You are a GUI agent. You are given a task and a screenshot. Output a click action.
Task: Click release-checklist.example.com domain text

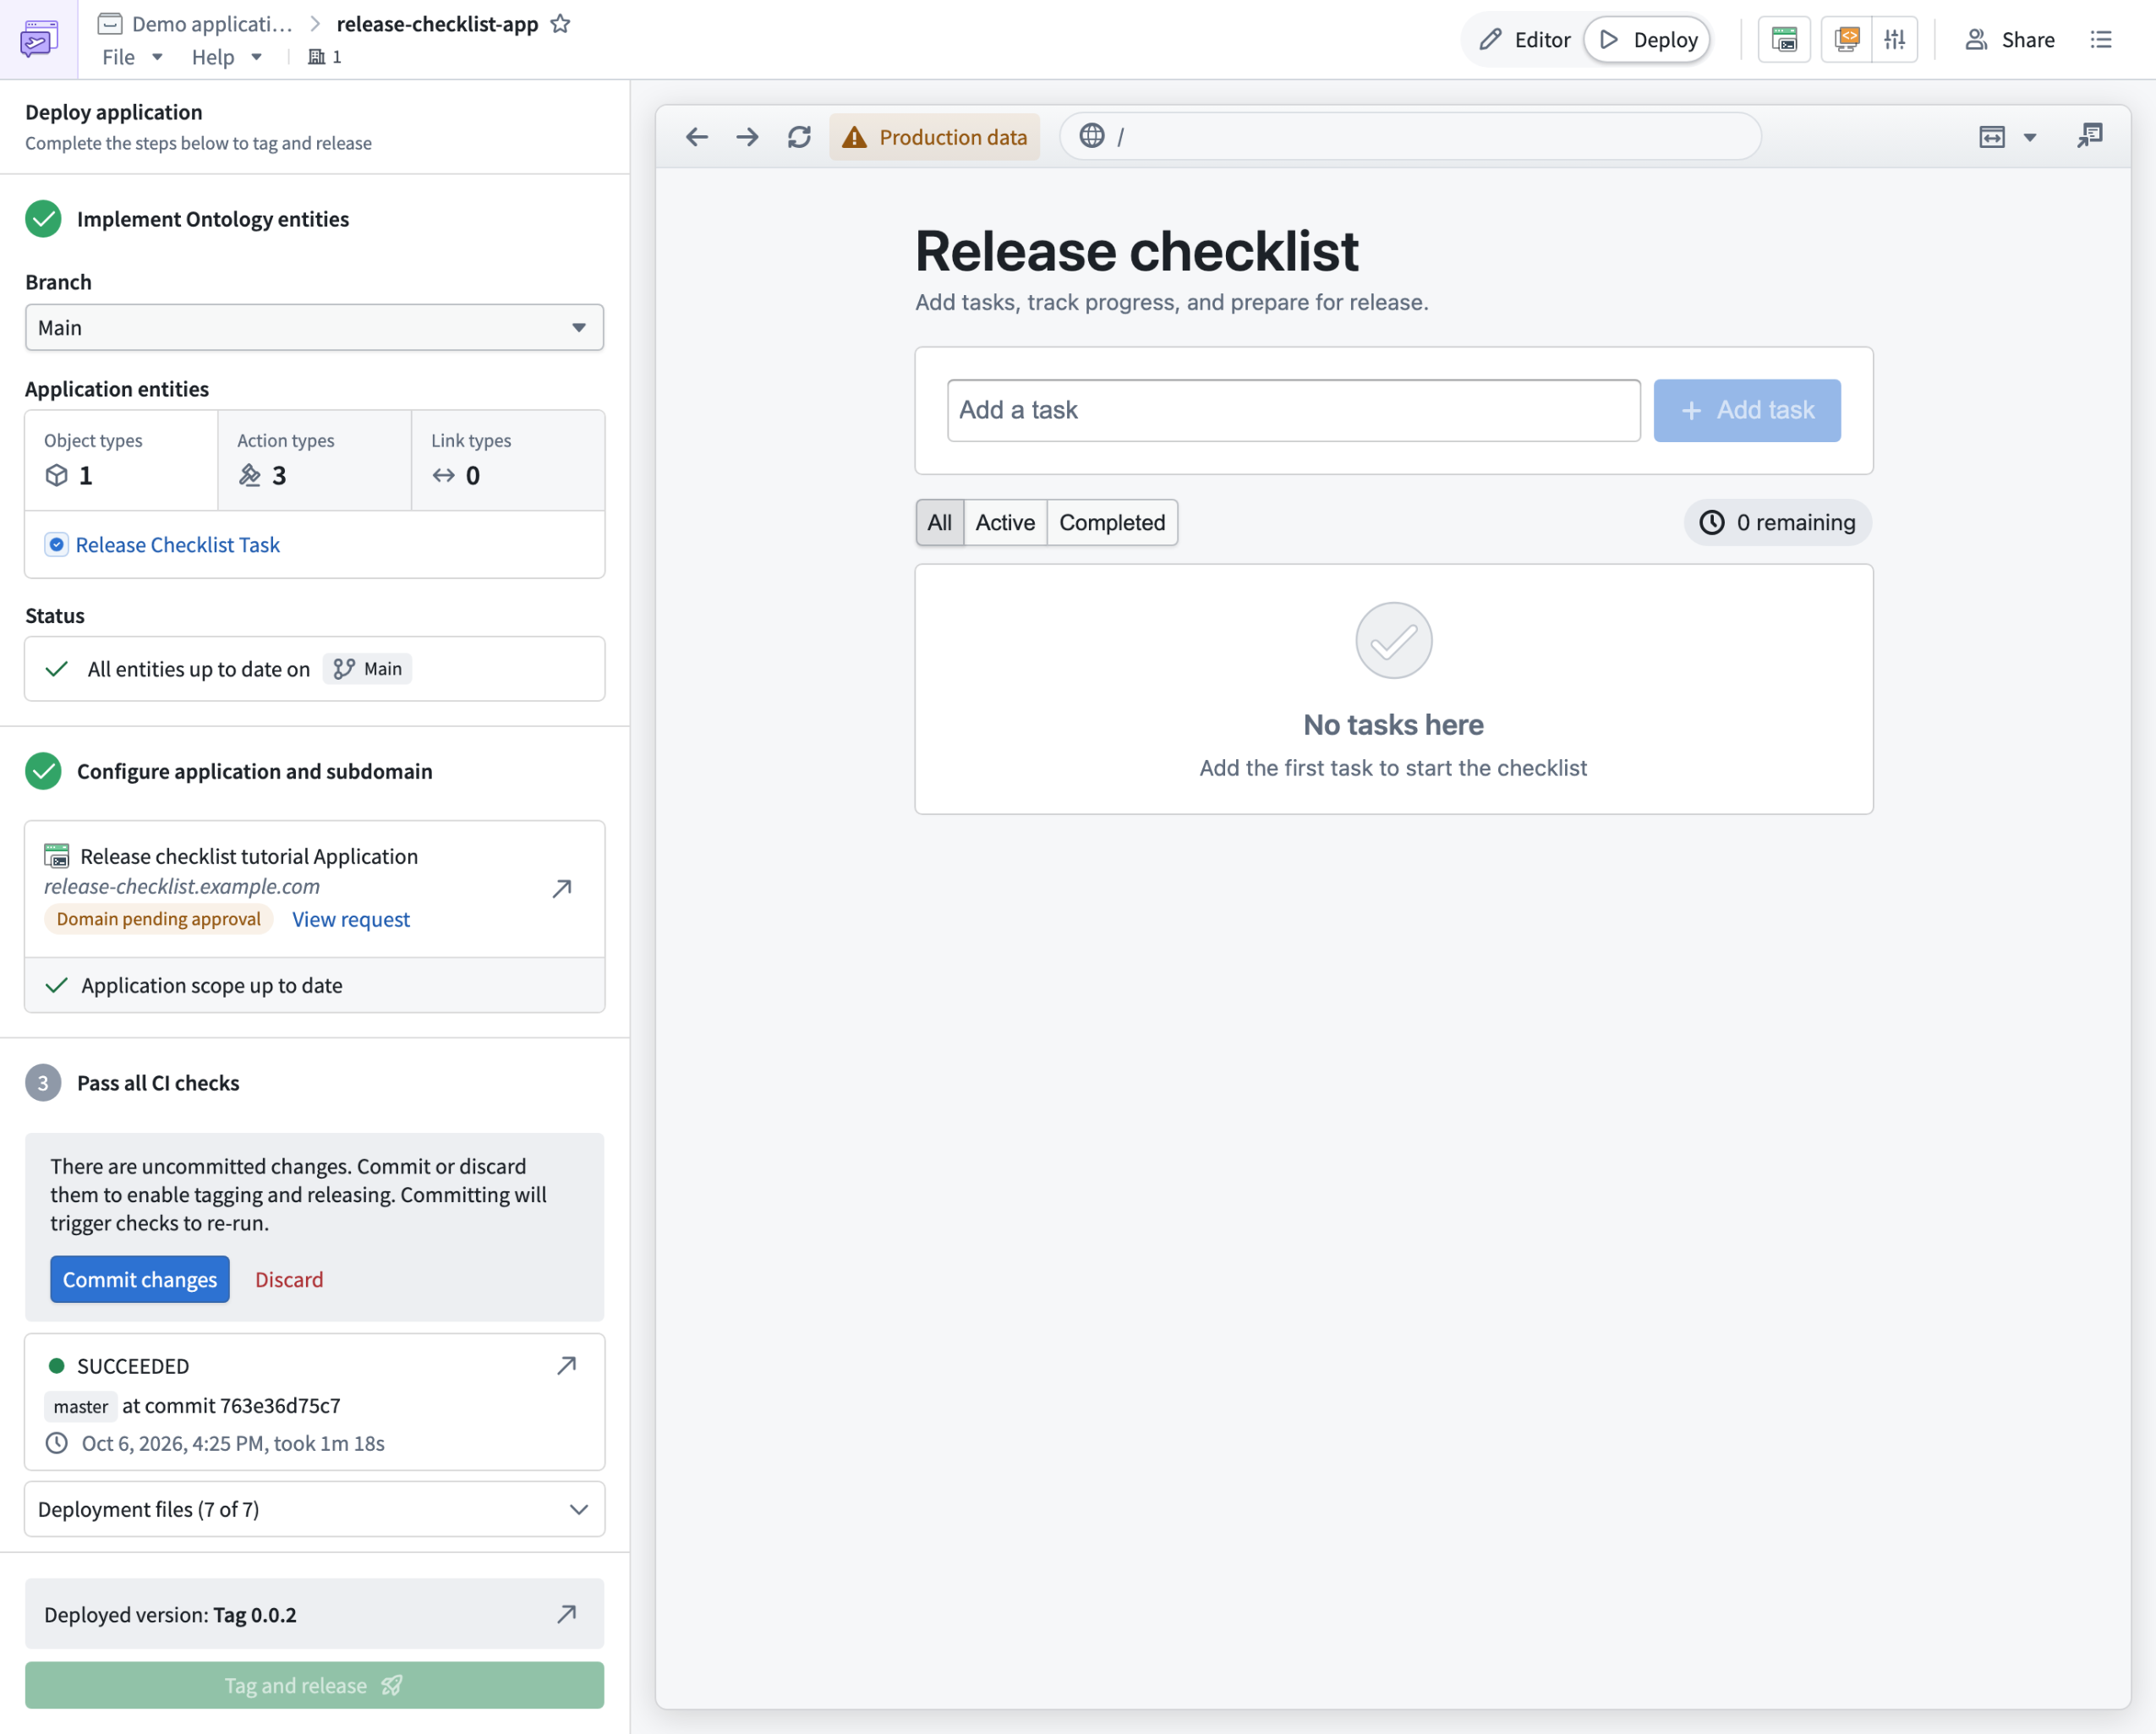[182, 886]
